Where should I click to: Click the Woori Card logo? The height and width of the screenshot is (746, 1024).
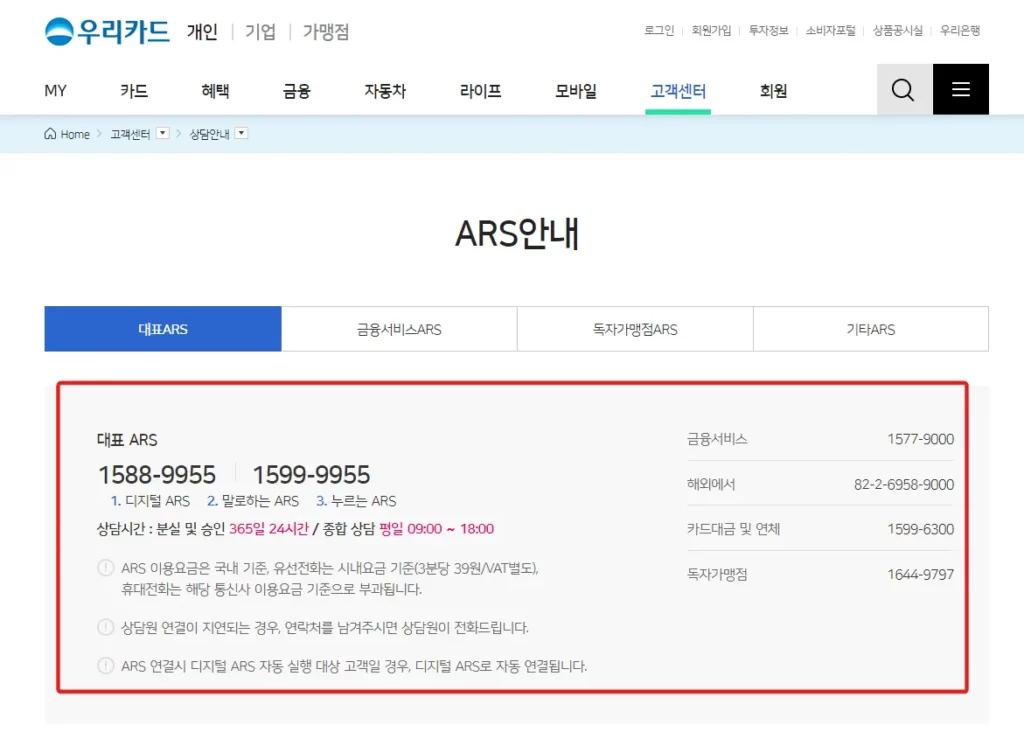108,32
